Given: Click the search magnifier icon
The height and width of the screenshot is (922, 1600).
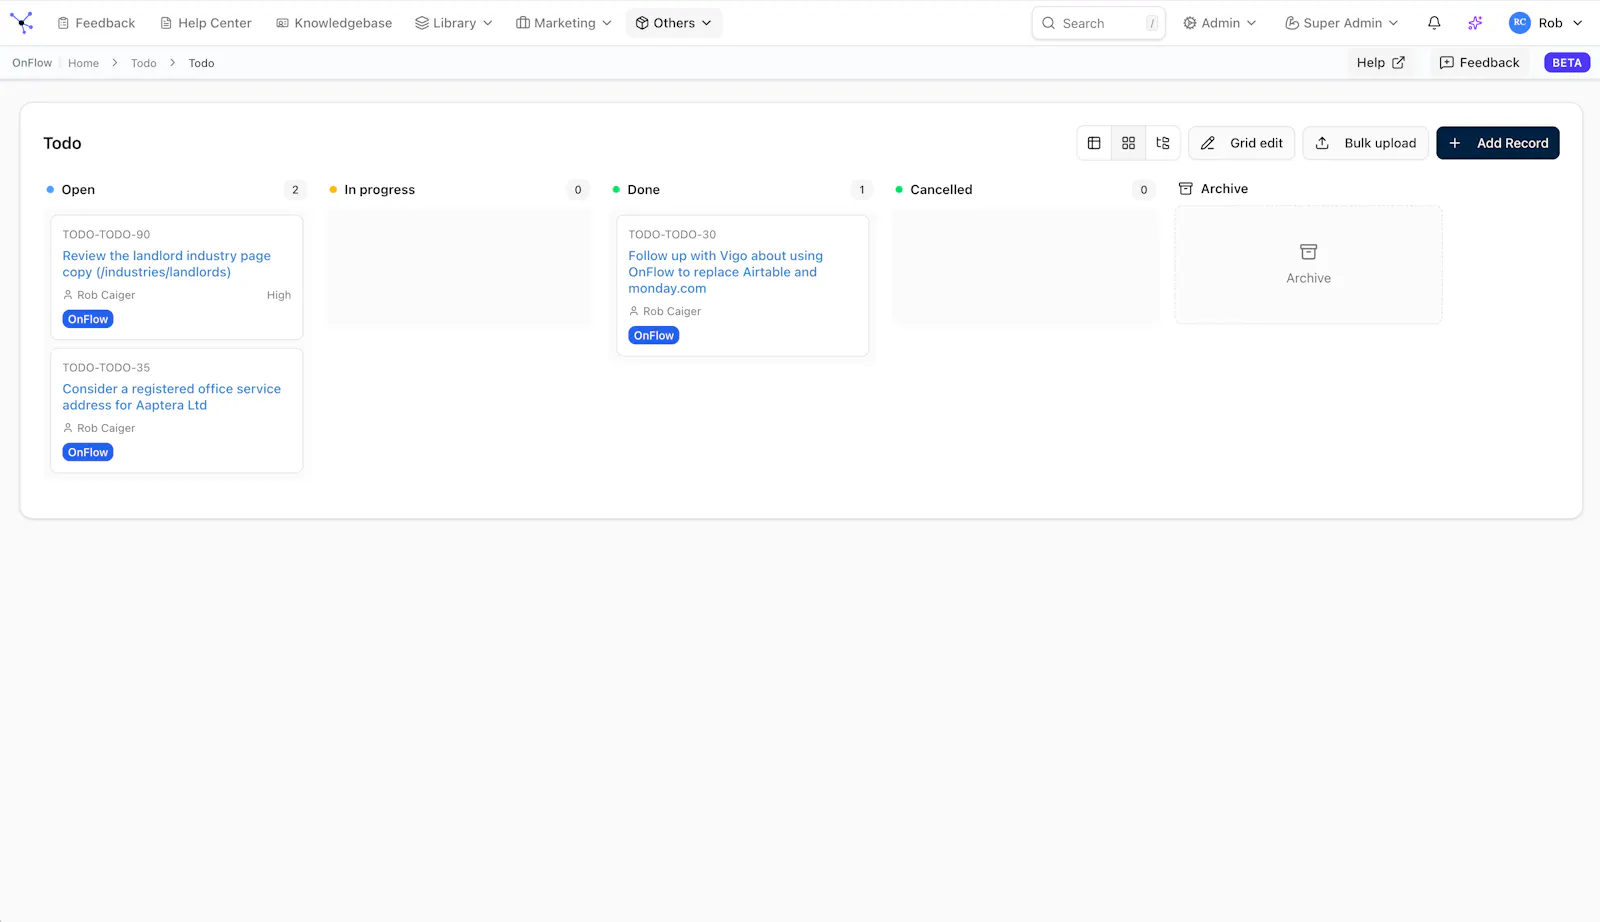Looking at the screenshot, I should click(1048, 23).
